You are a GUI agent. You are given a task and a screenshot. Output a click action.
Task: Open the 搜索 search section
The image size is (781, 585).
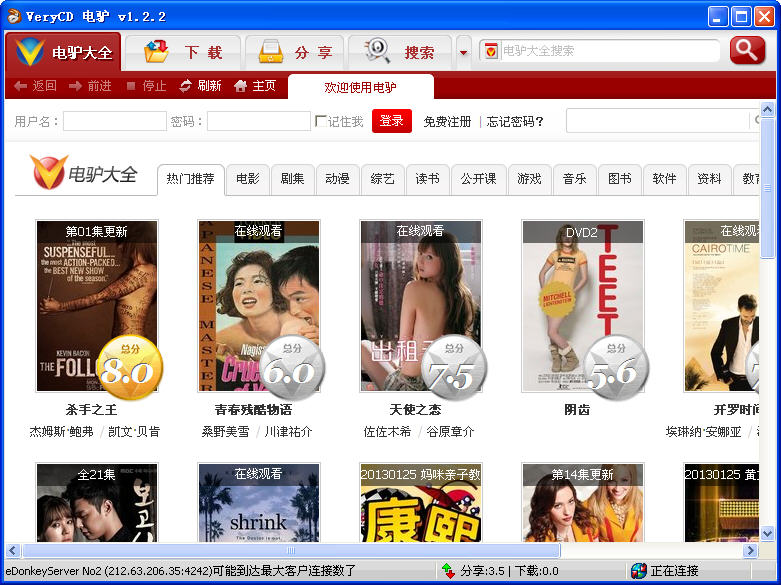tap(399, 53)
